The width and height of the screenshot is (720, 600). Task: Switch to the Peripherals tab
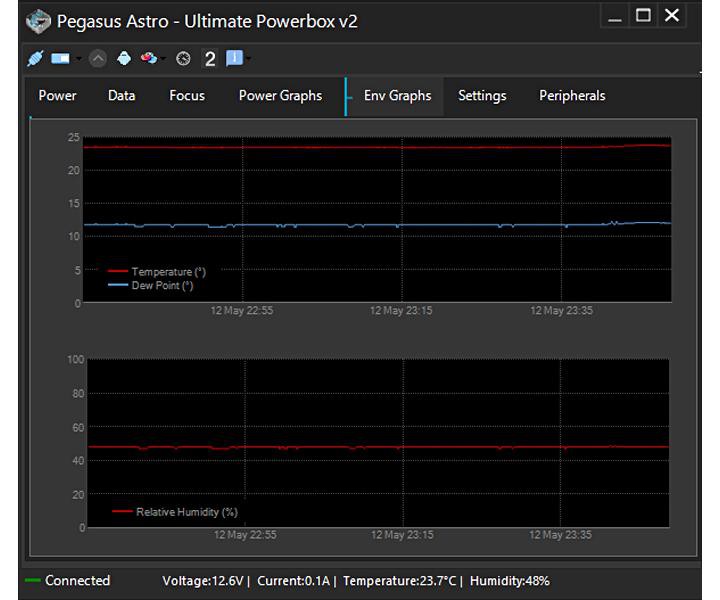pyautogui.click(x=572, y=96)
